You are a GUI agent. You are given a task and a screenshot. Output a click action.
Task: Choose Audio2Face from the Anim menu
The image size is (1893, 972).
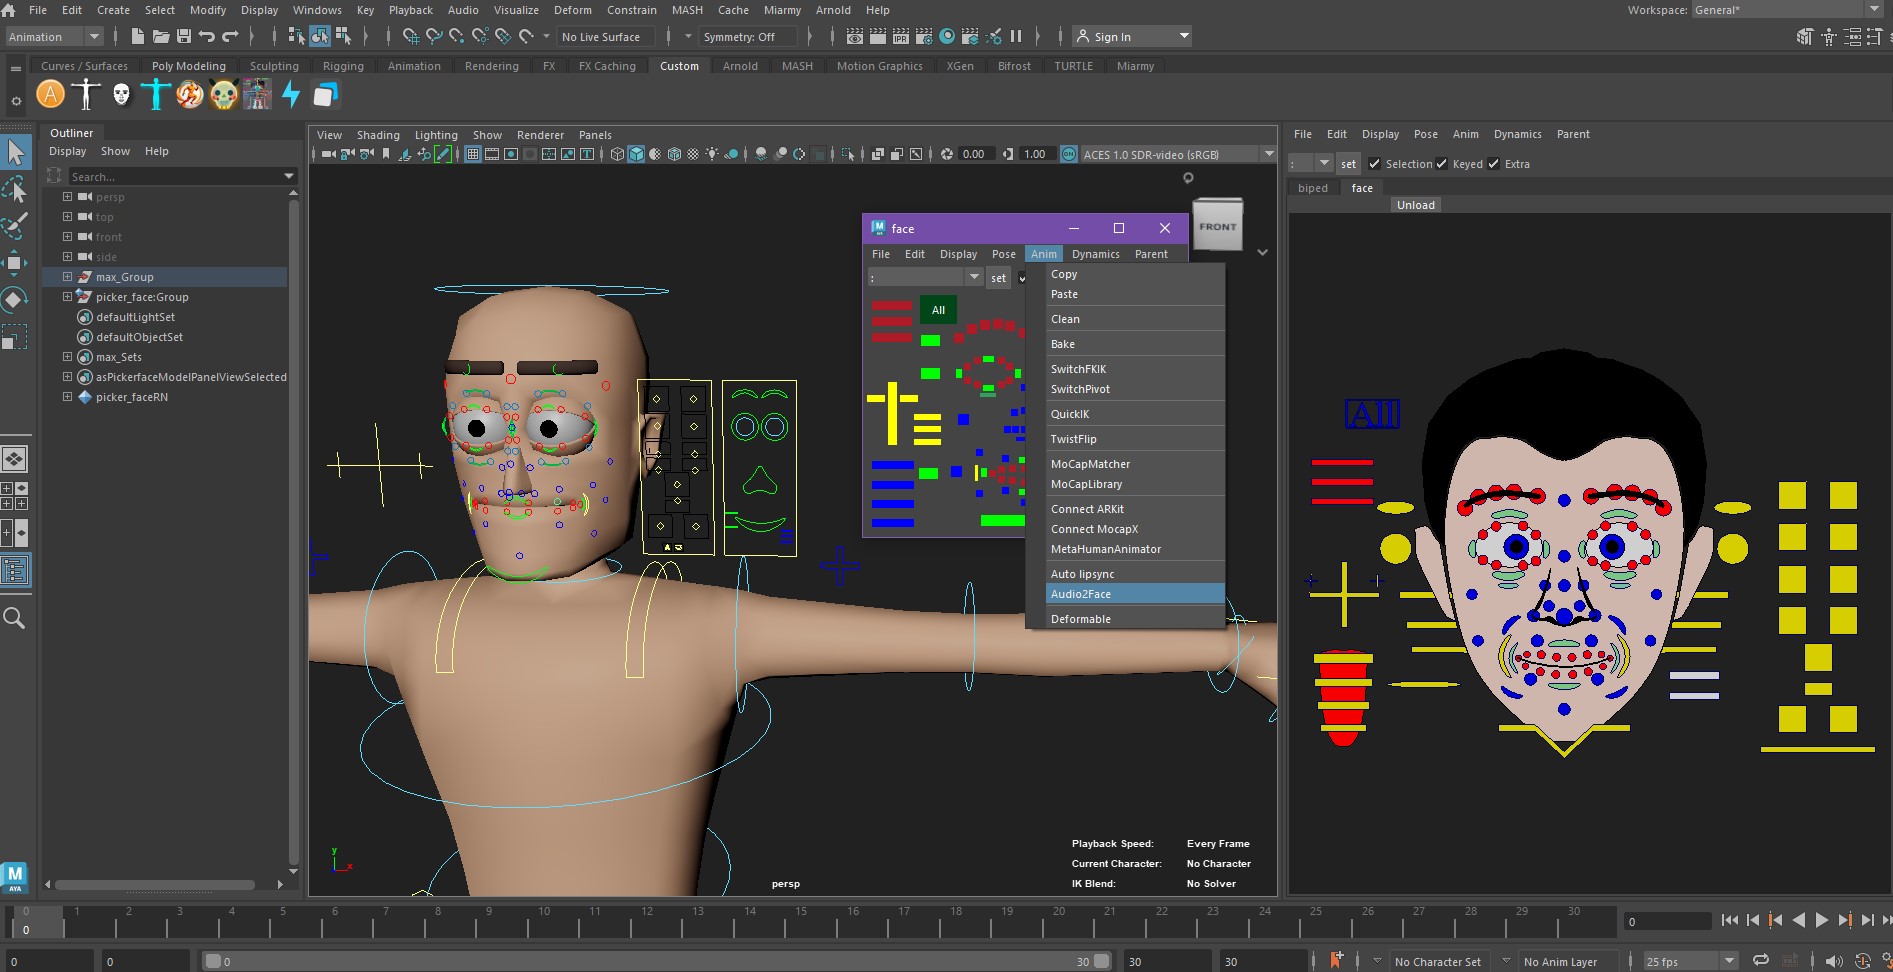(1125, 594)
